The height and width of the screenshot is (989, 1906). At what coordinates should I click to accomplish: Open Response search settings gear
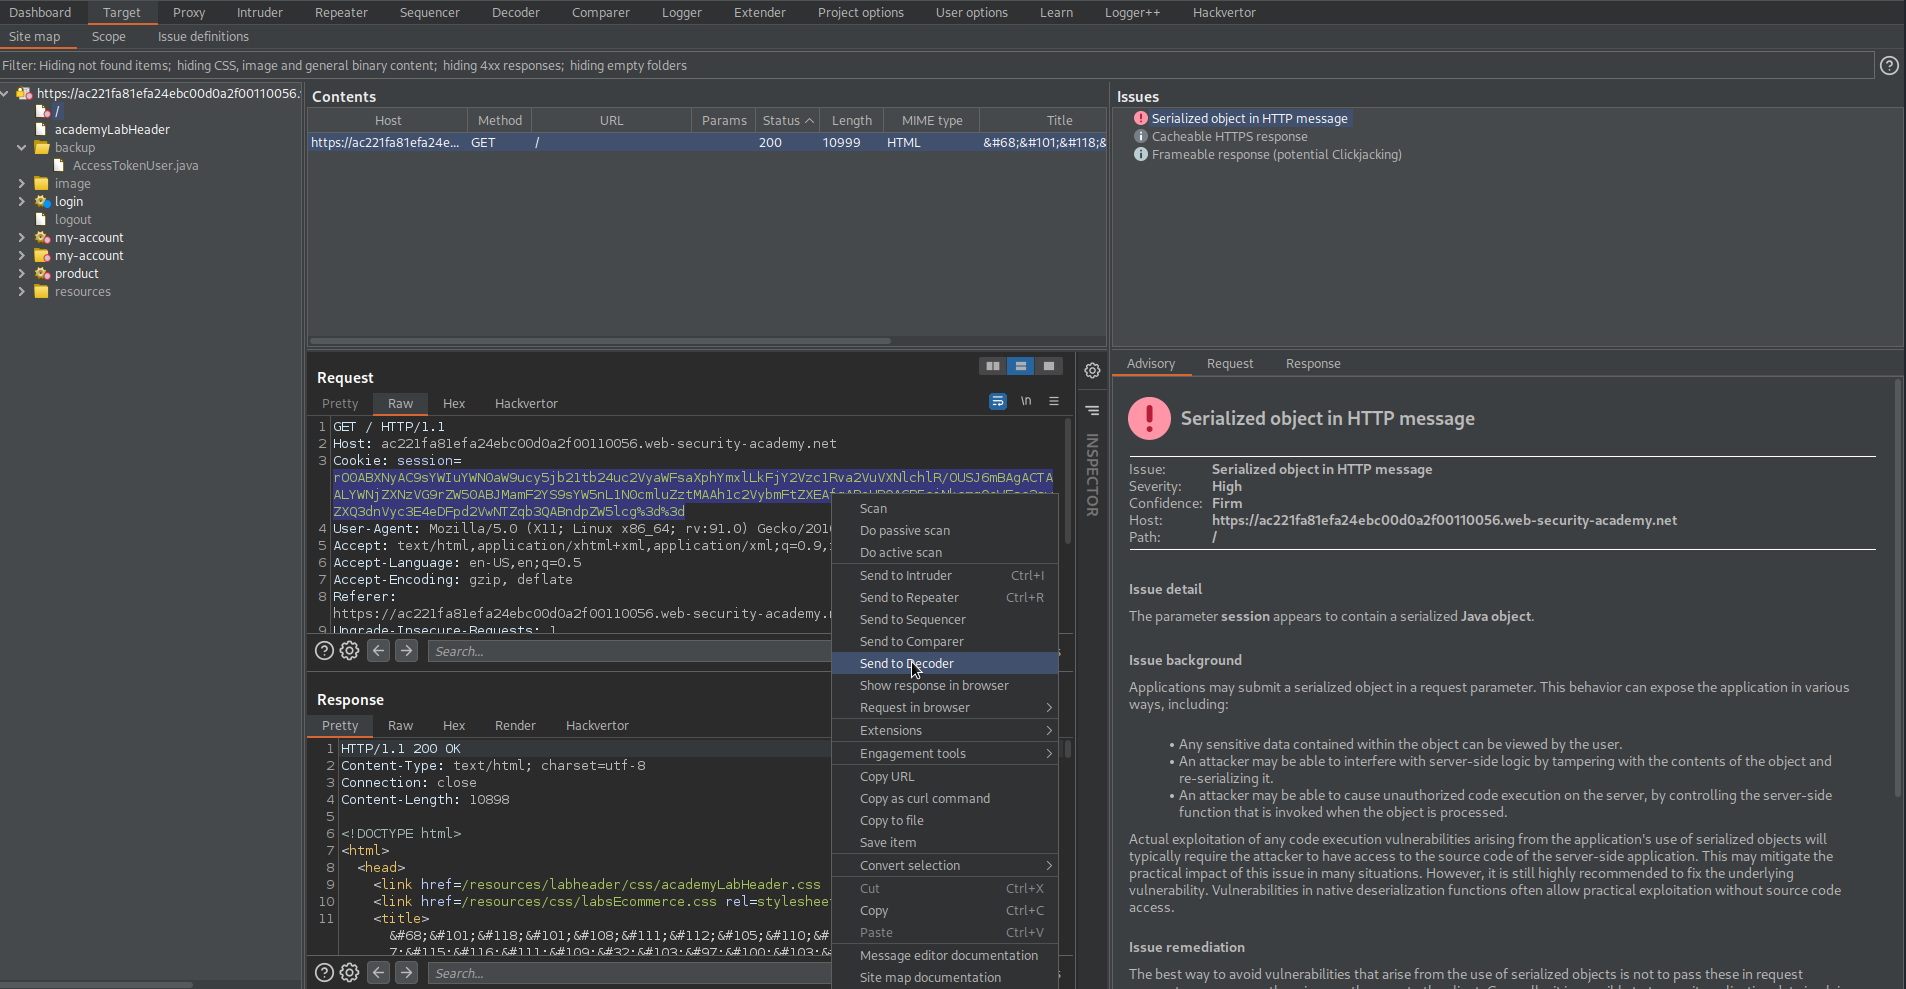click(349, 973)
